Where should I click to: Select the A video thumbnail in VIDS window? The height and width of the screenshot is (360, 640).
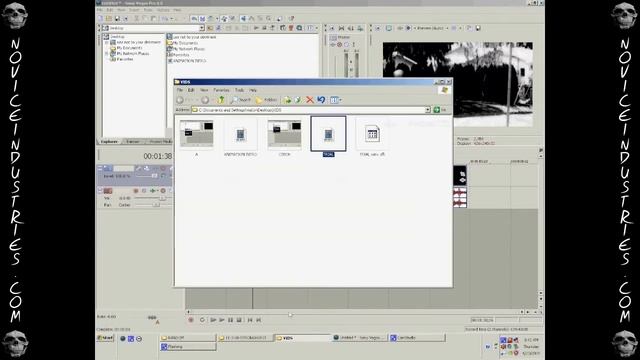pos(196,138)
